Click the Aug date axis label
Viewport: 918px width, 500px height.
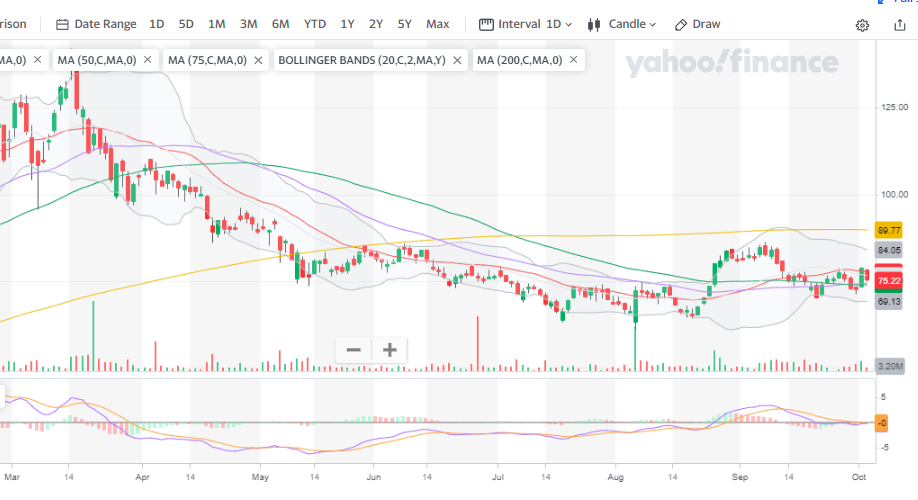coord(615,477)
